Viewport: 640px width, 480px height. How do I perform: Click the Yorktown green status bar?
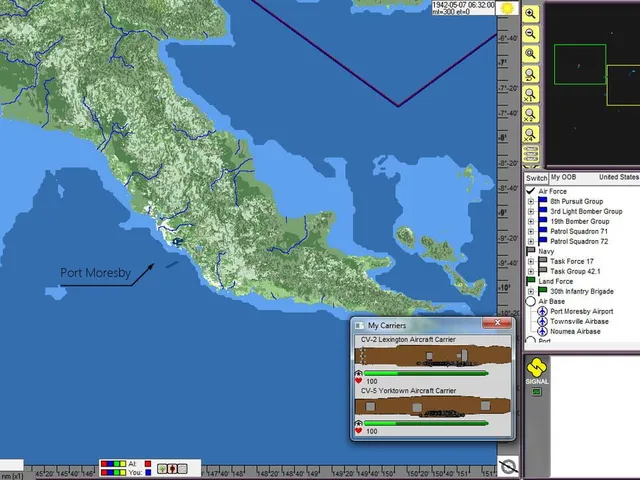(x=426, y=423)
